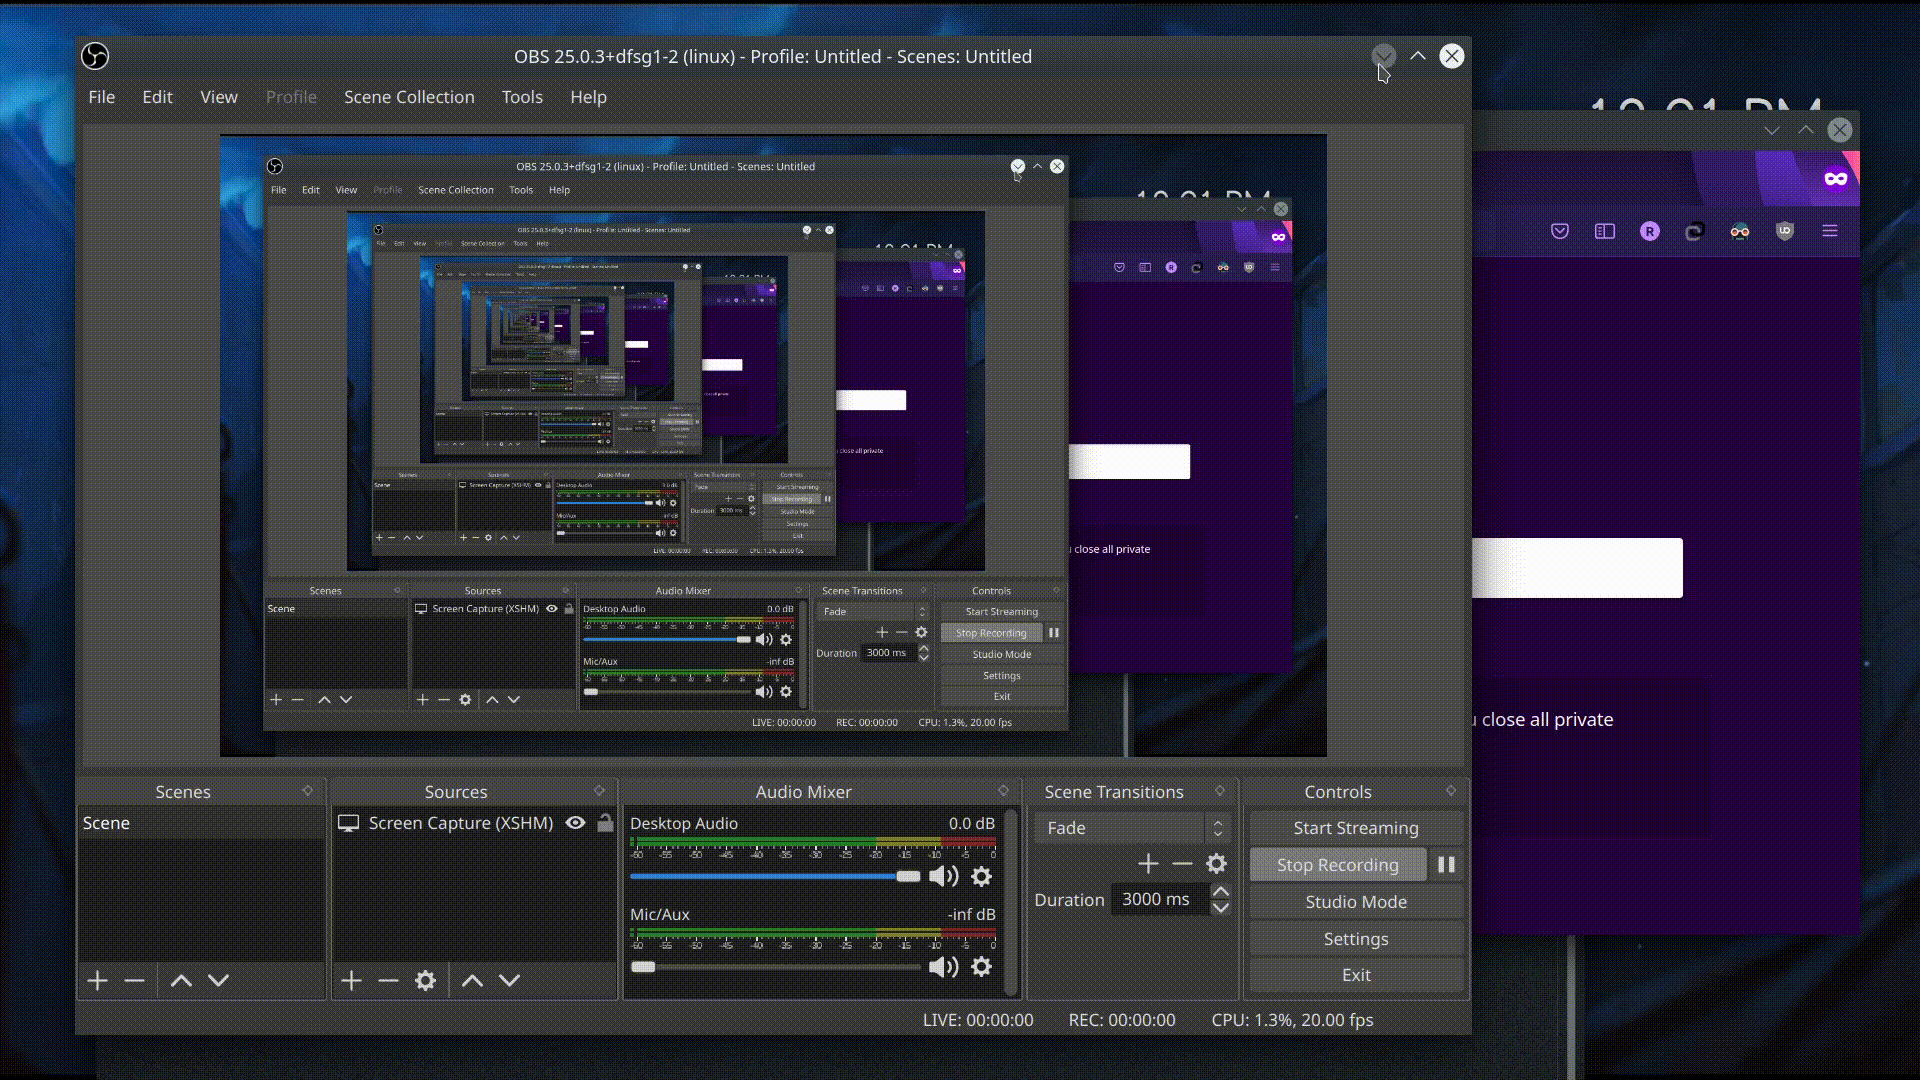Open the Scene Collection menu
Viewport: 1920px width, 1080px height.
point(409,97)
